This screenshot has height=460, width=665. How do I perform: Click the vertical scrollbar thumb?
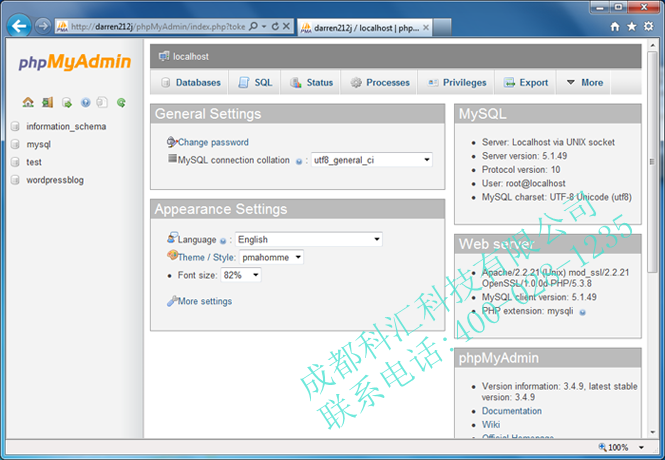(652, 162)
